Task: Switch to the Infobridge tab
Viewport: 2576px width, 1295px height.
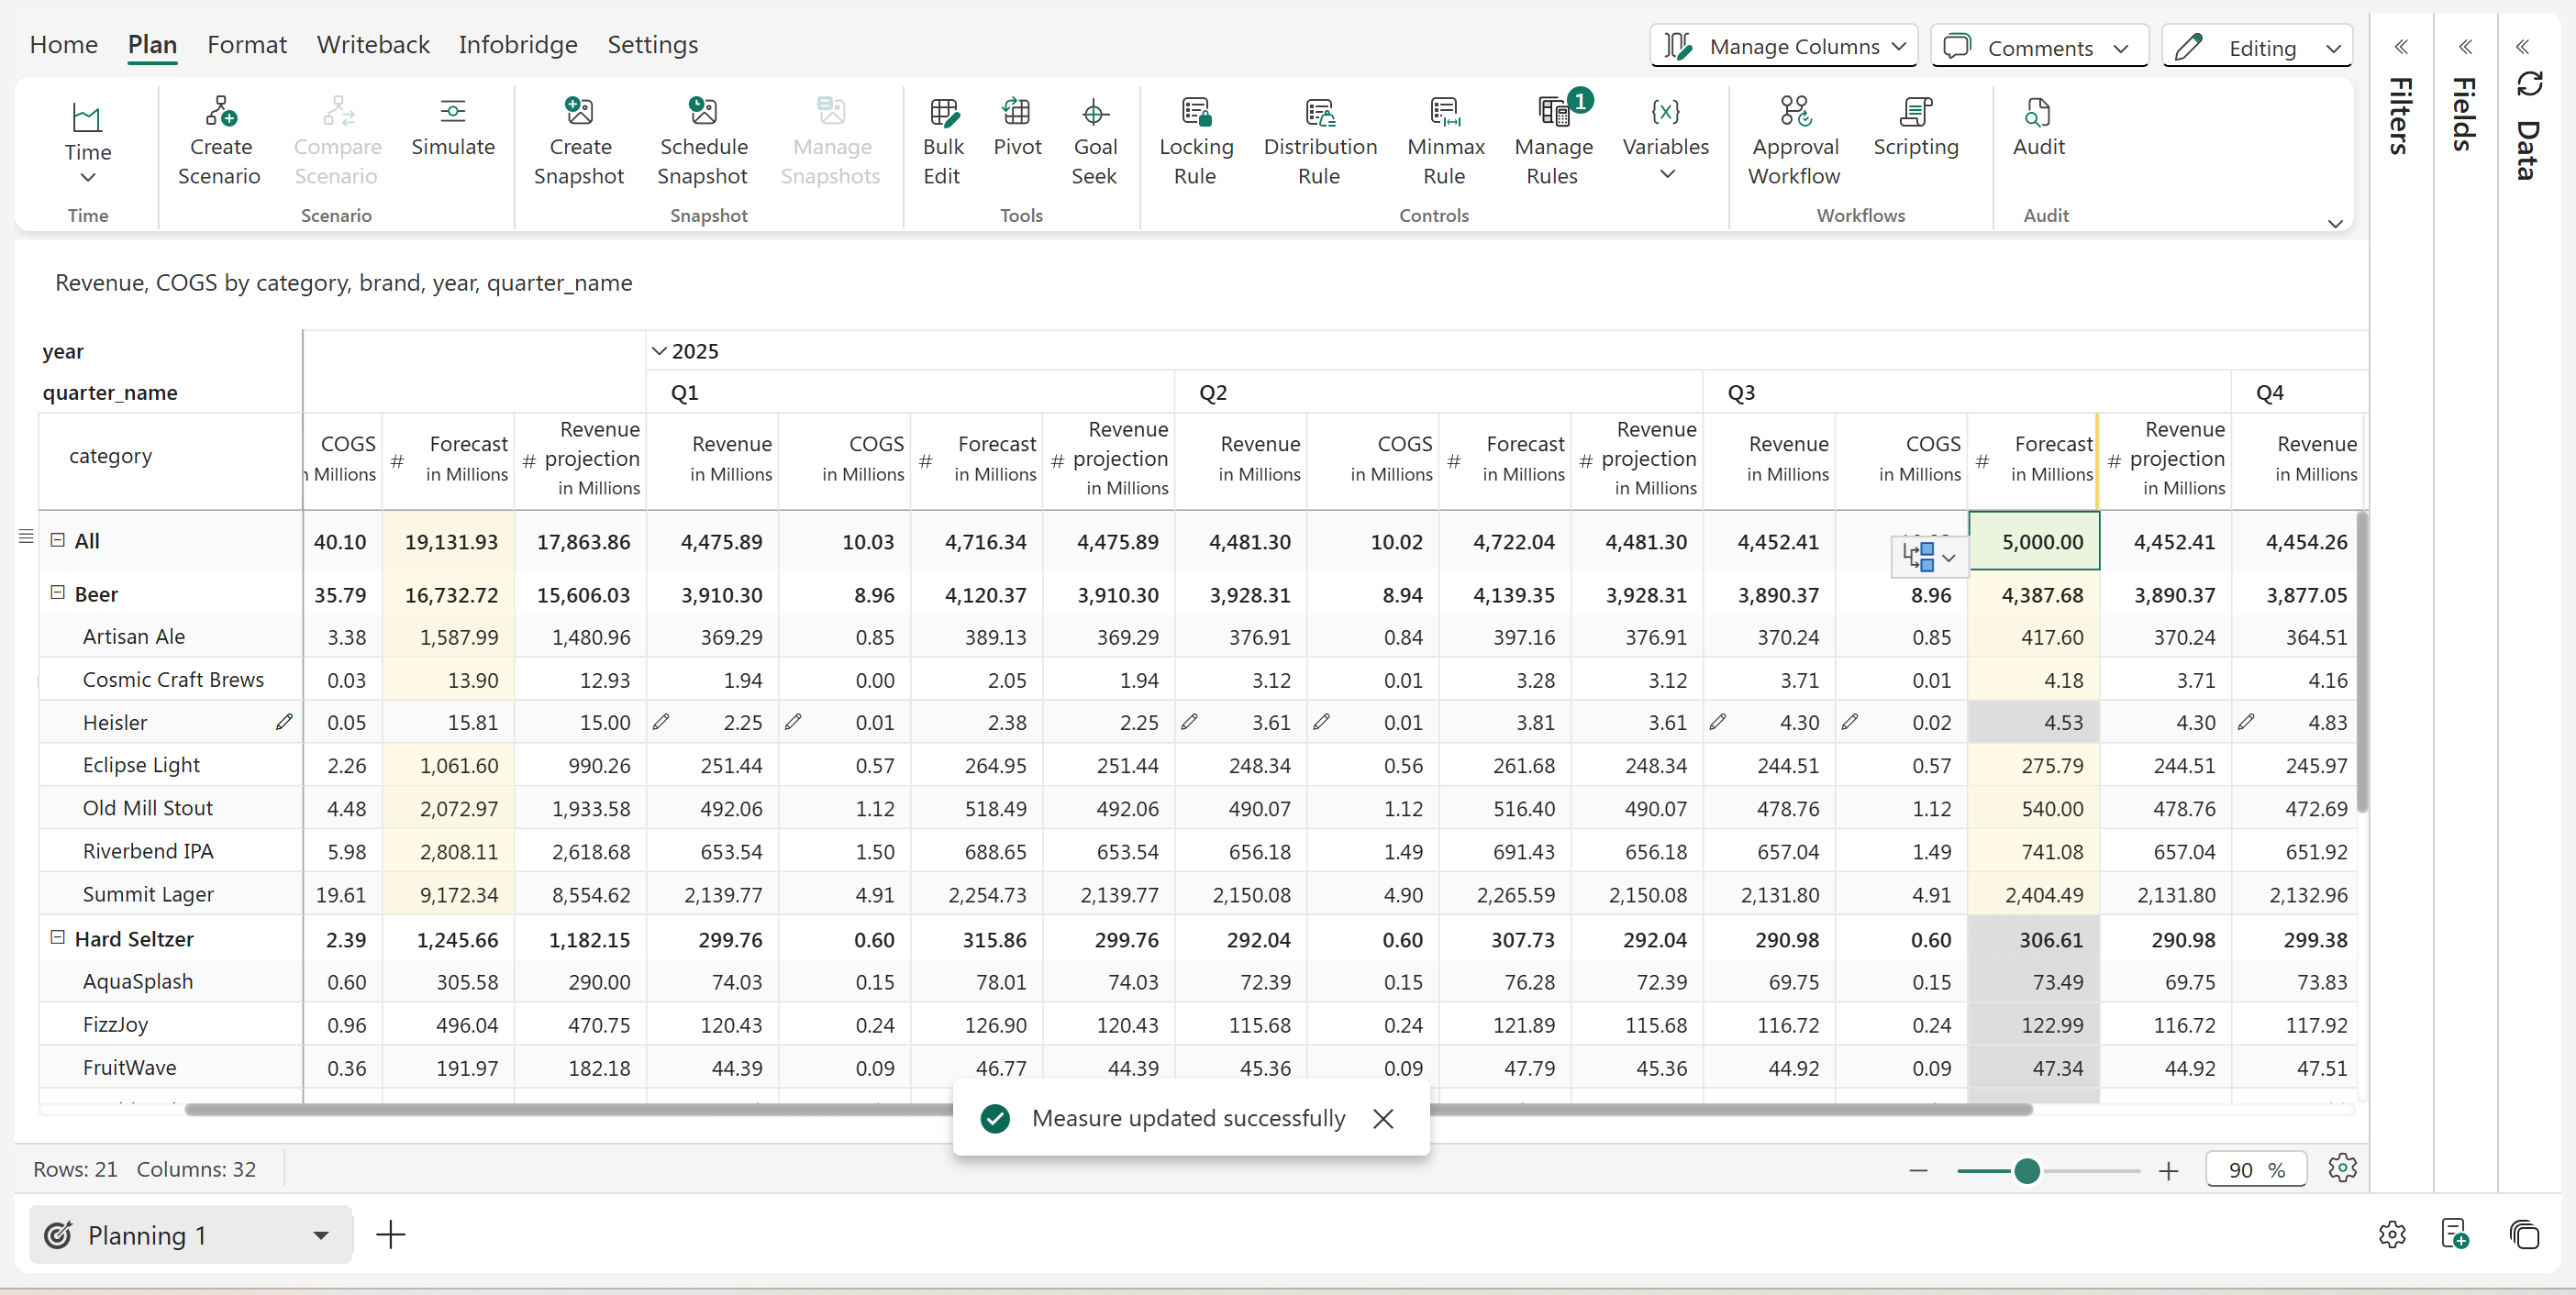Action: (517, 45)
